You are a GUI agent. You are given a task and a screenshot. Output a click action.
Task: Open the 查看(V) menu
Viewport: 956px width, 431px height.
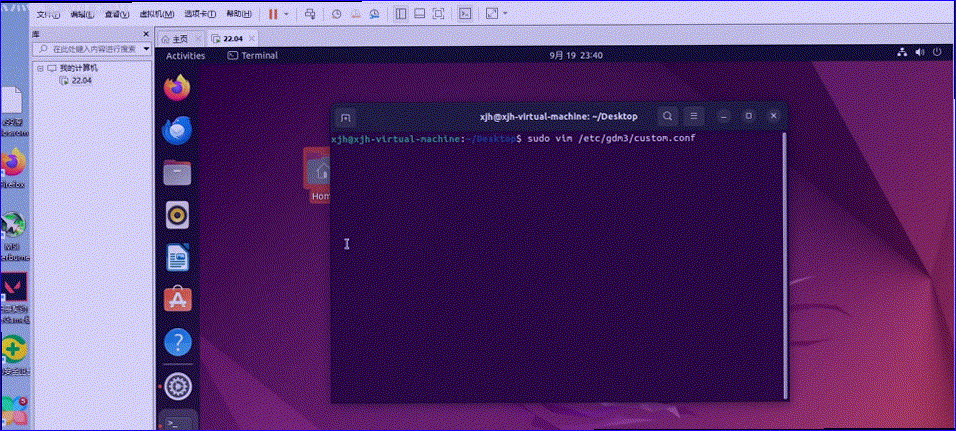coord(116,14)
